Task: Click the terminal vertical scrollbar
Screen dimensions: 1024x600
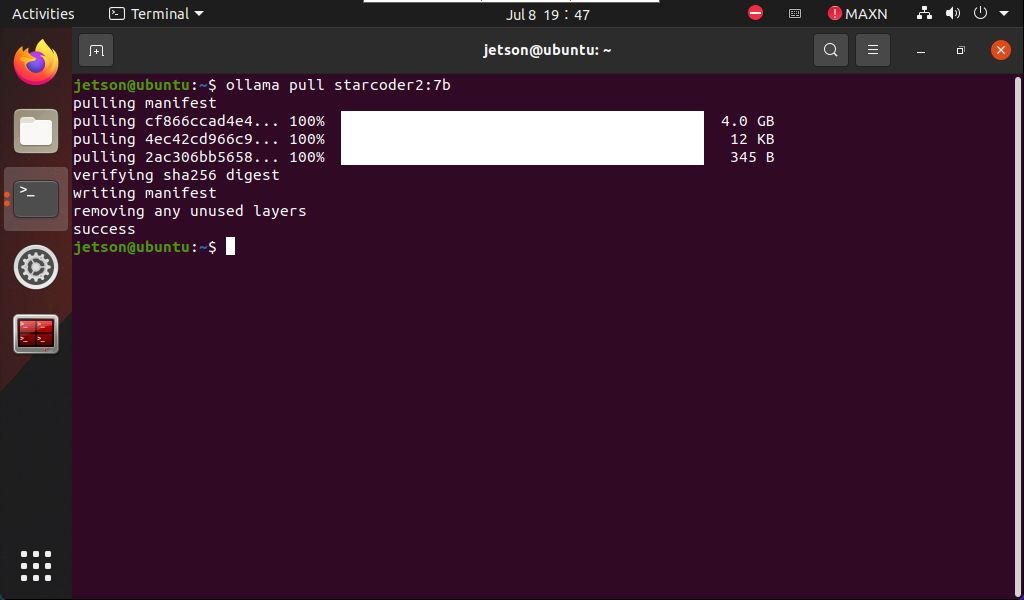Action: (x=1017, y=337)
